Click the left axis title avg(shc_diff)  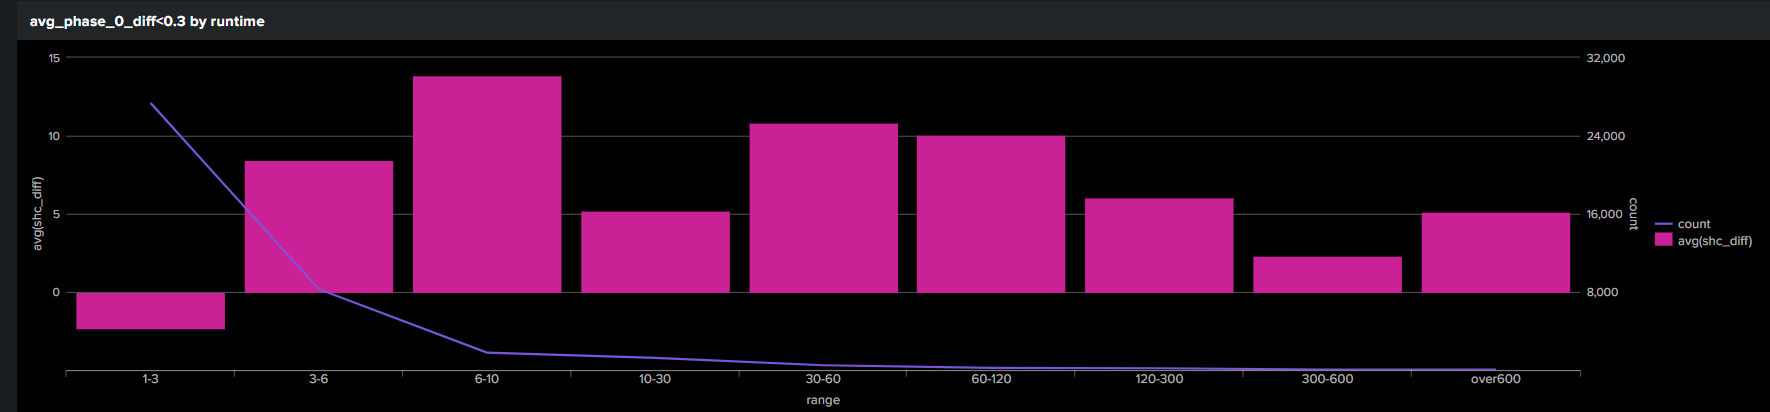[37, 213]
